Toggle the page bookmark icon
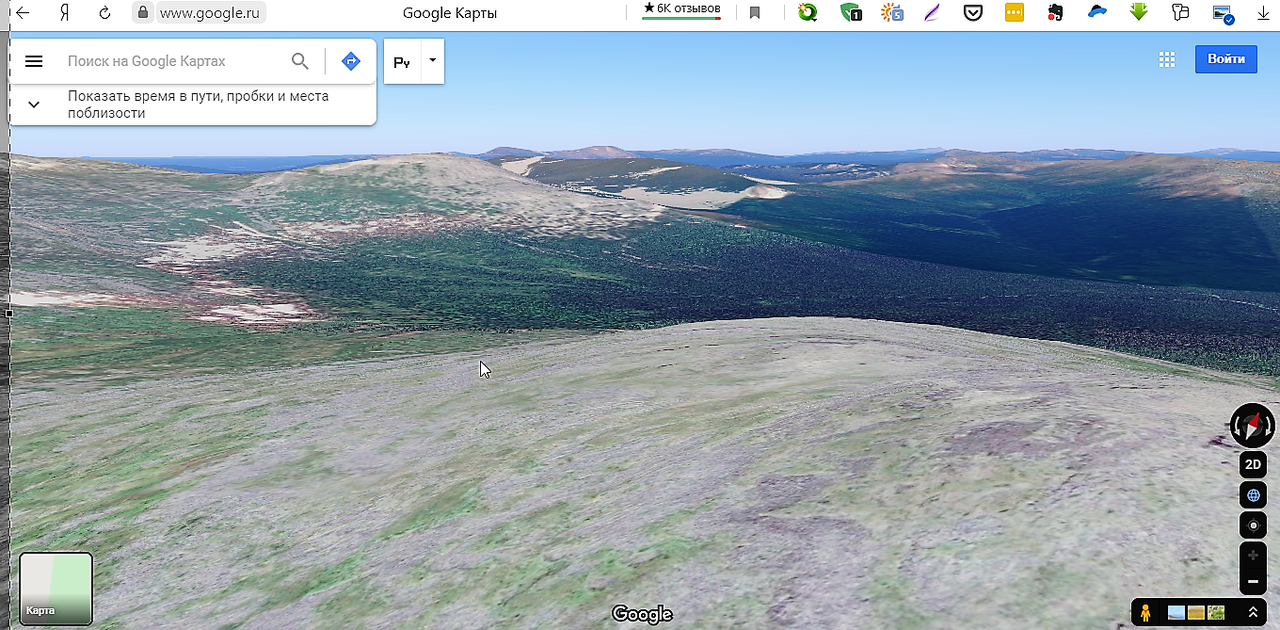 coord(755,13)
